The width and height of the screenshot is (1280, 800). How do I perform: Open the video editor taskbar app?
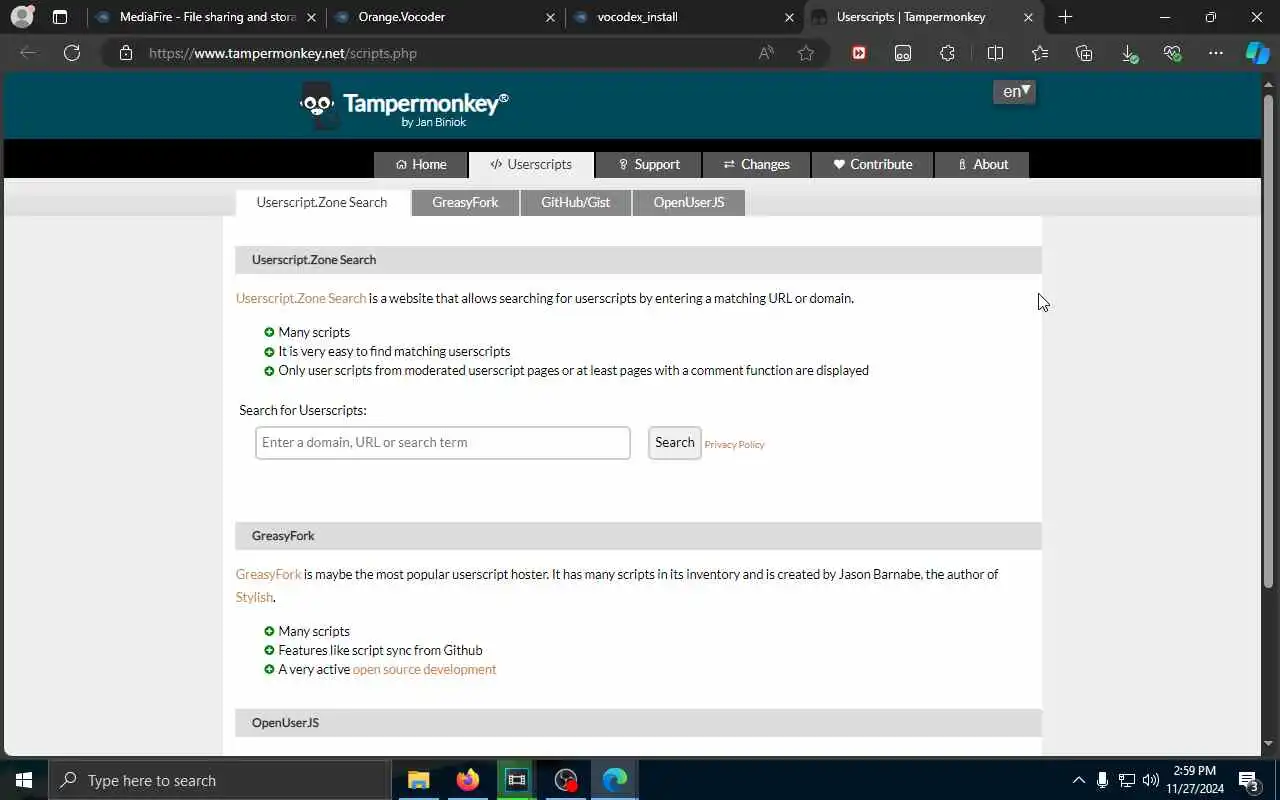516,780
